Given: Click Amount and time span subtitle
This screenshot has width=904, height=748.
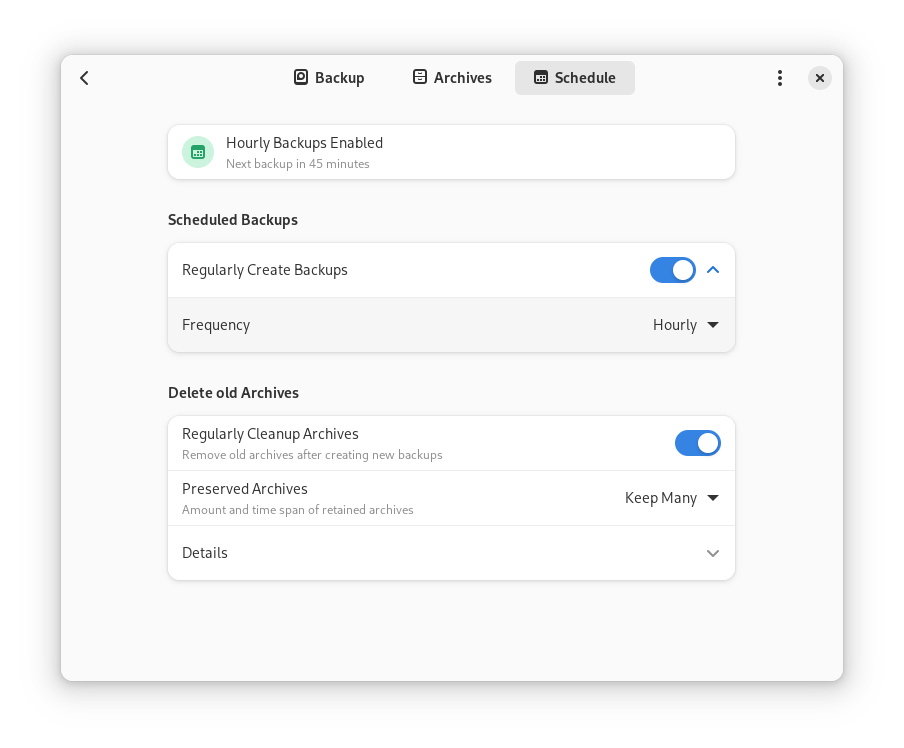Looking at the screenshot, I should [297, 510].
